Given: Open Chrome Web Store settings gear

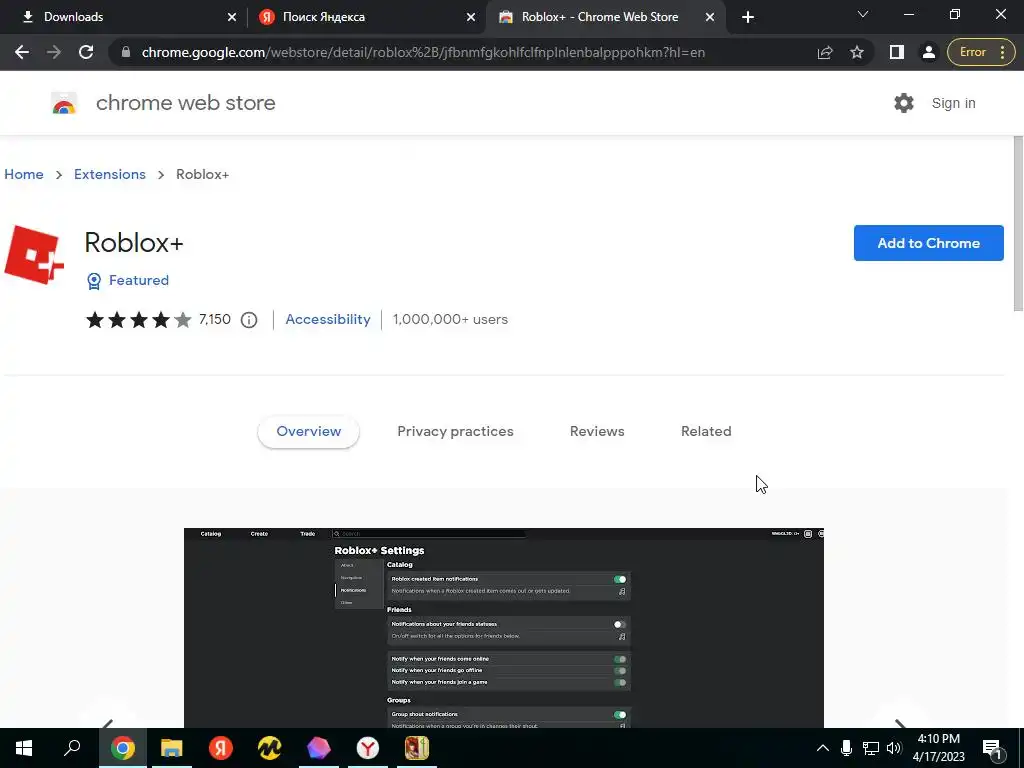Looking at the screenshot, I should 904,103.
